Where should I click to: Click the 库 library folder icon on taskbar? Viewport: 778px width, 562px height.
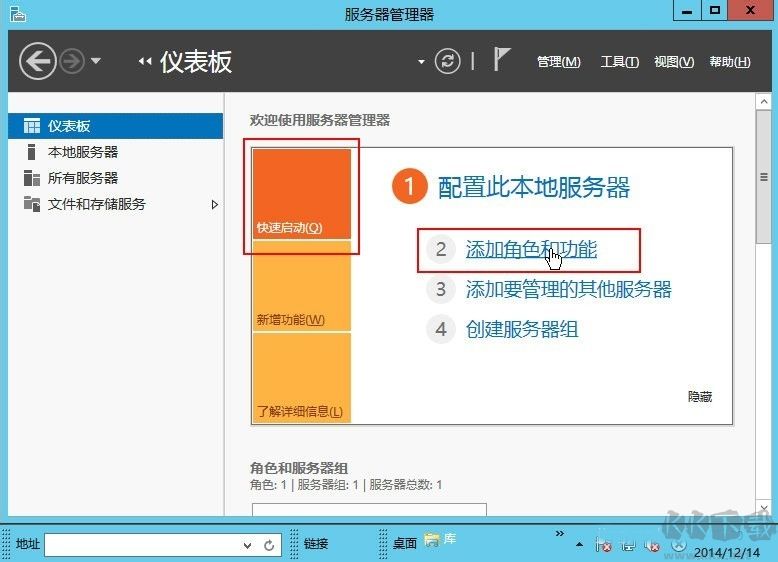click(x=432, y=540)
